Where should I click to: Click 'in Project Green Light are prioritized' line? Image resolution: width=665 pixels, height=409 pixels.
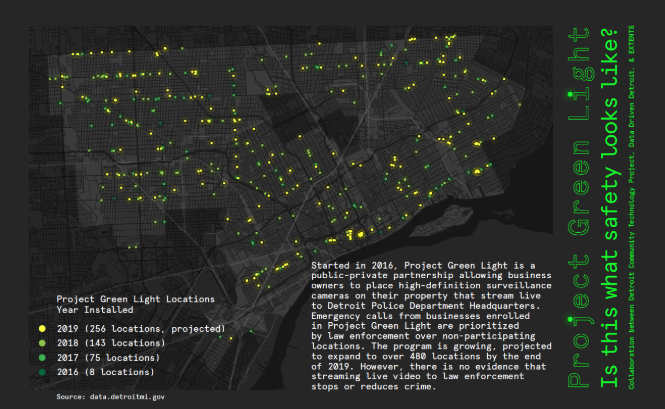(x=415, y=326)
